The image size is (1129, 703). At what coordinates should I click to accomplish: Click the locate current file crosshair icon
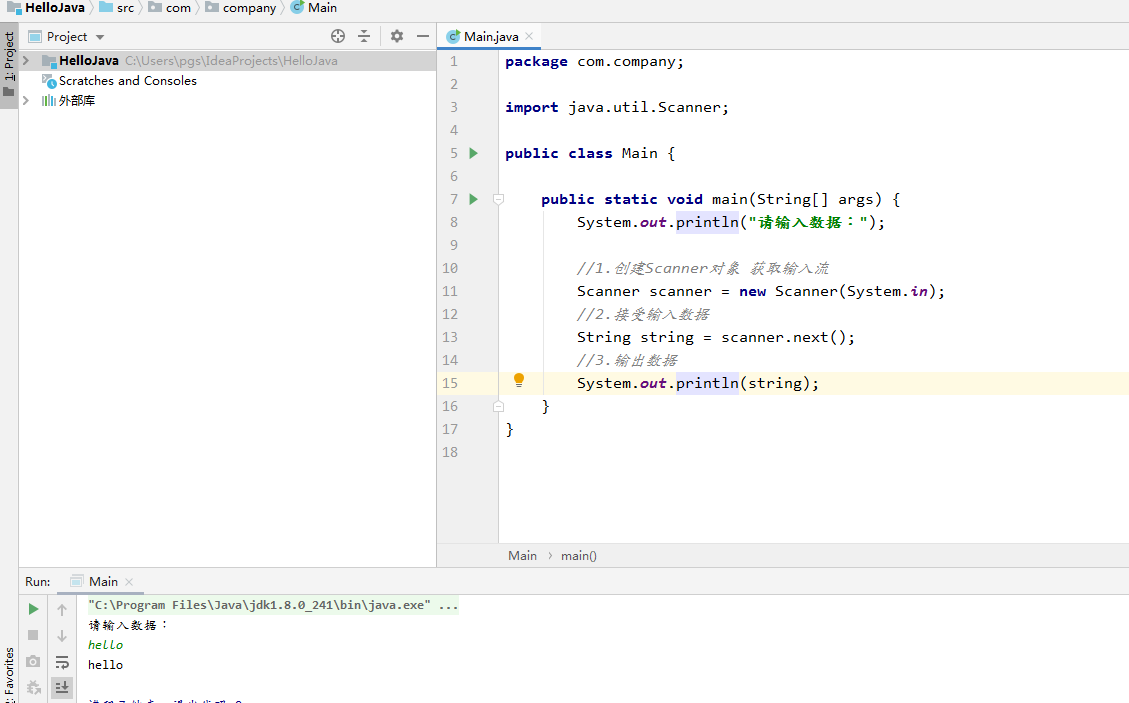[338, 36]
